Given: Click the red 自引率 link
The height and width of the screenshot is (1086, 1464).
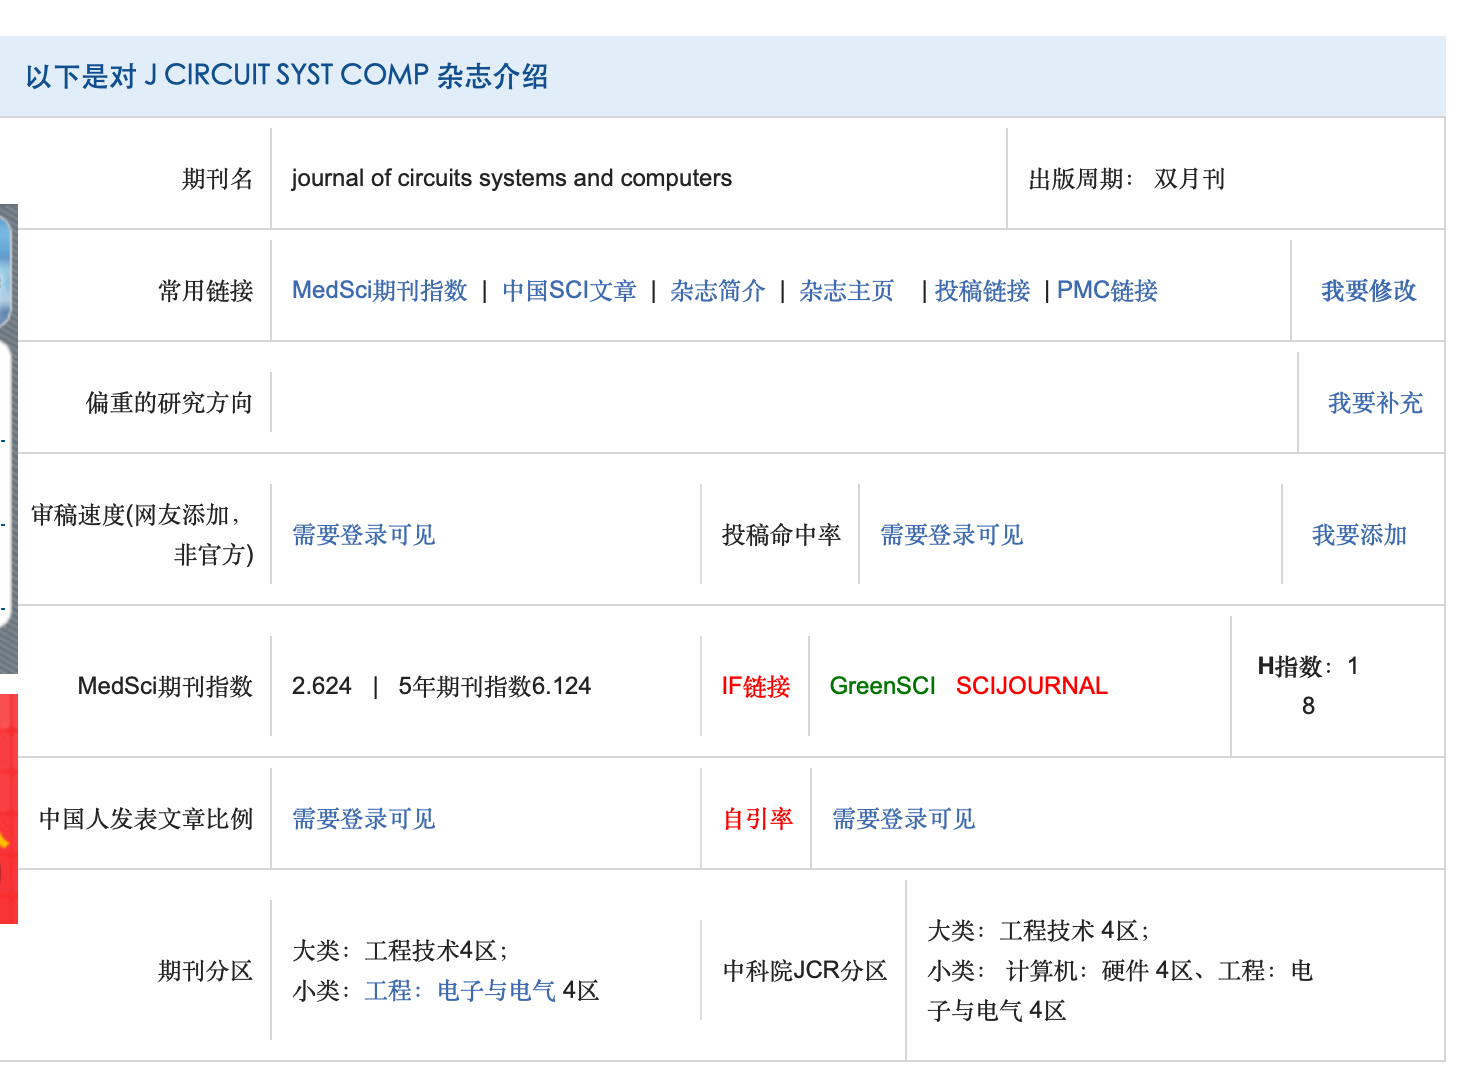Looking at the screenshot, I should click(757, 819).
